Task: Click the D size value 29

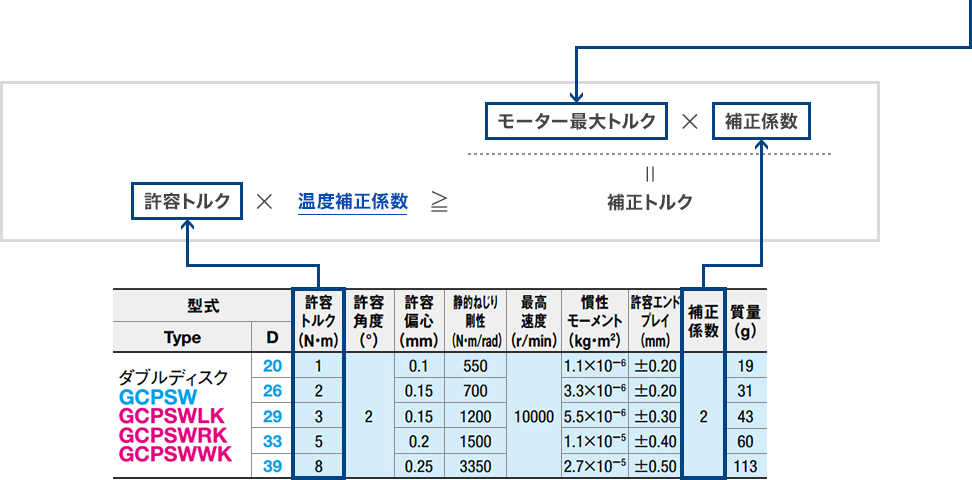Action: (x=272, y=416)
